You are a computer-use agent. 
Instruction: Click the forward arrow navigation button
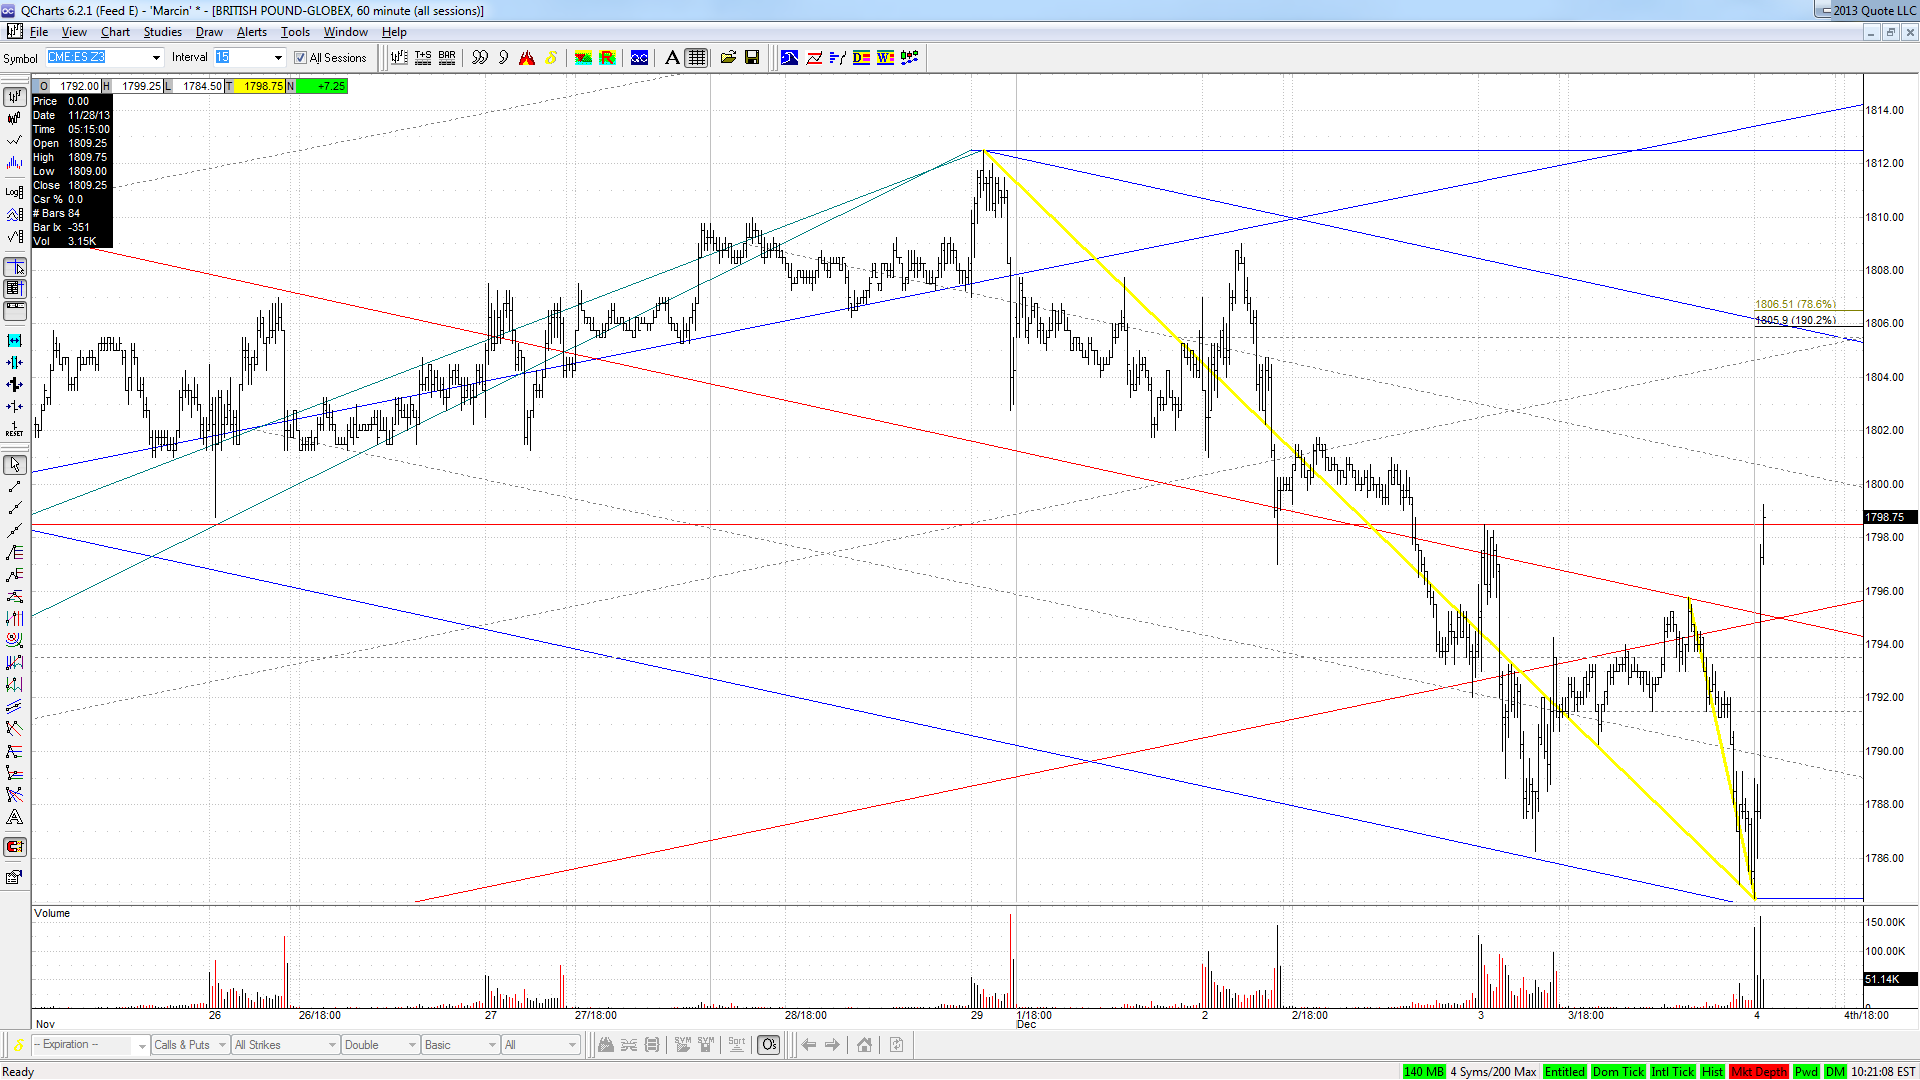tap(832, 1045)
